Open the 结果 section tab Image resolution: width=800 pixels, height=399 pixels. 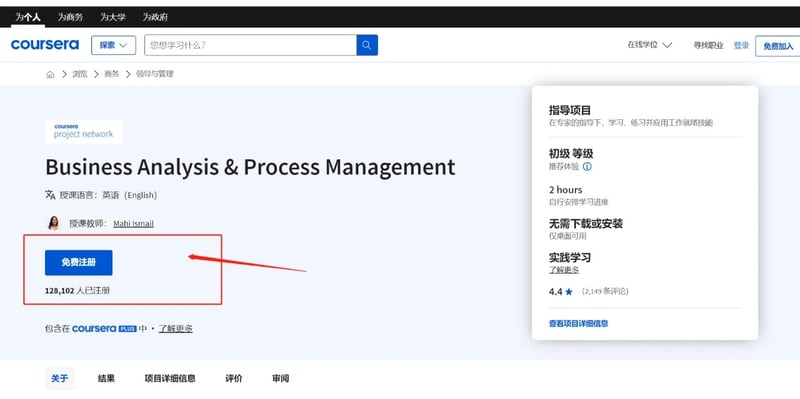coord(106,378)
